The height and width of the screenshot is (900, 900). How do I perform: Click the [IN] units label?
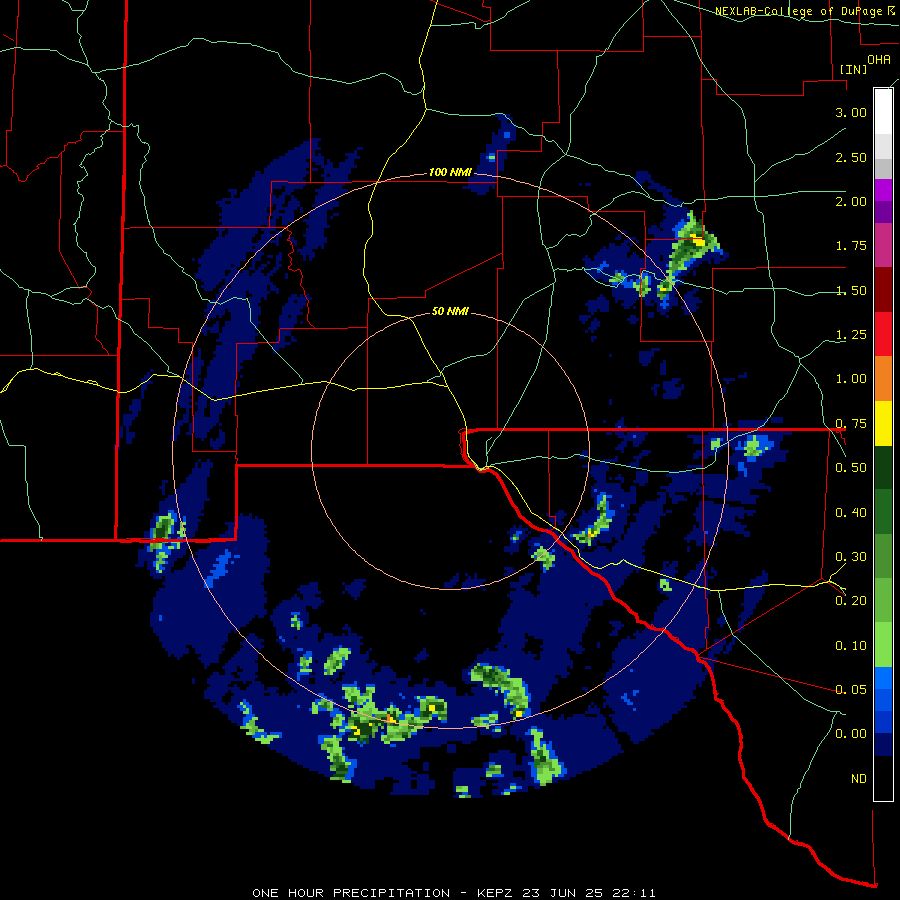tap(853, 69)
